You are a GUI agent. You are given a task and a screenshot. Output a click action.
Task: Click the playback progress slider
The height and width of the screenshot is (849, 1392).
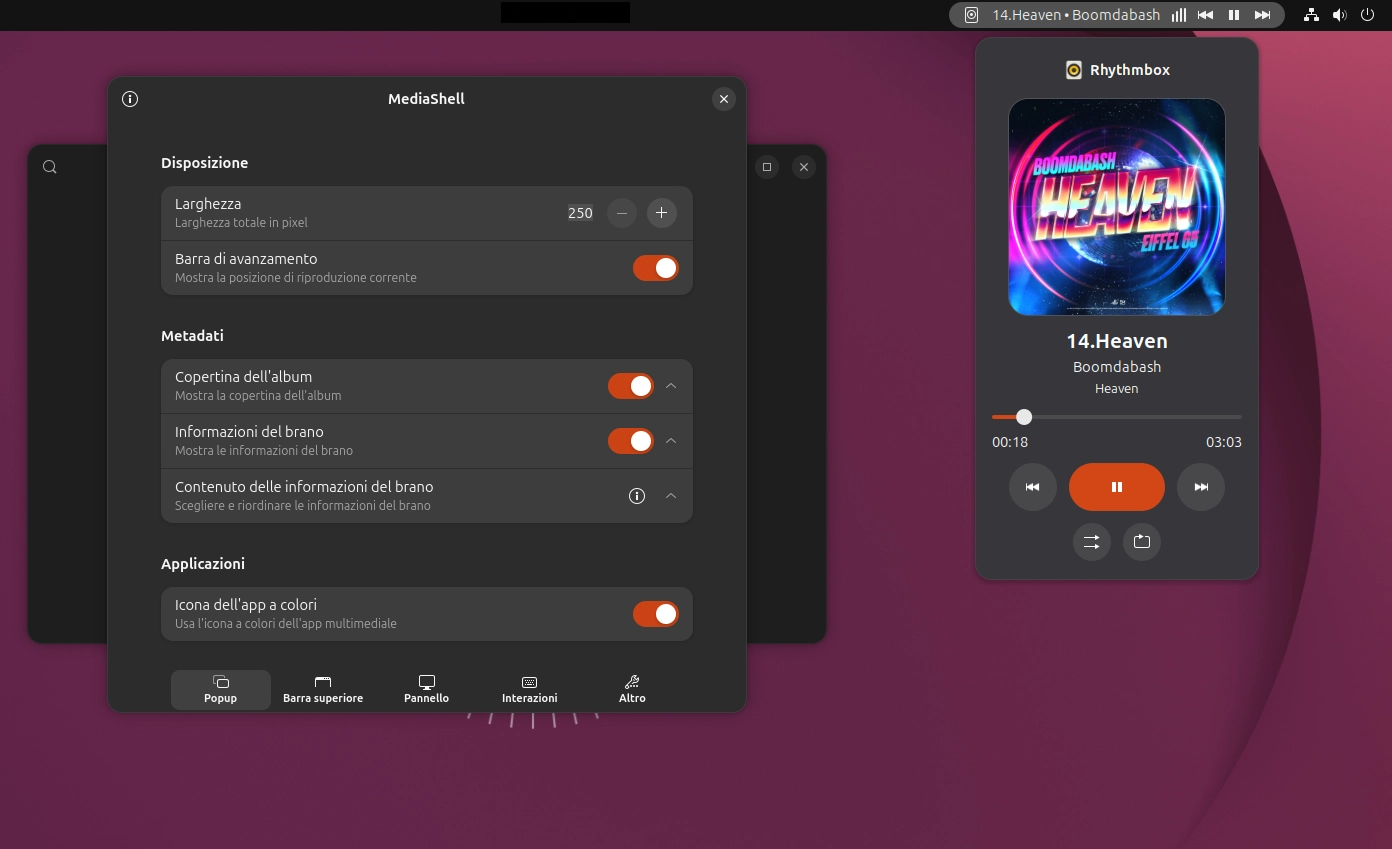(x=1117, y=417)
